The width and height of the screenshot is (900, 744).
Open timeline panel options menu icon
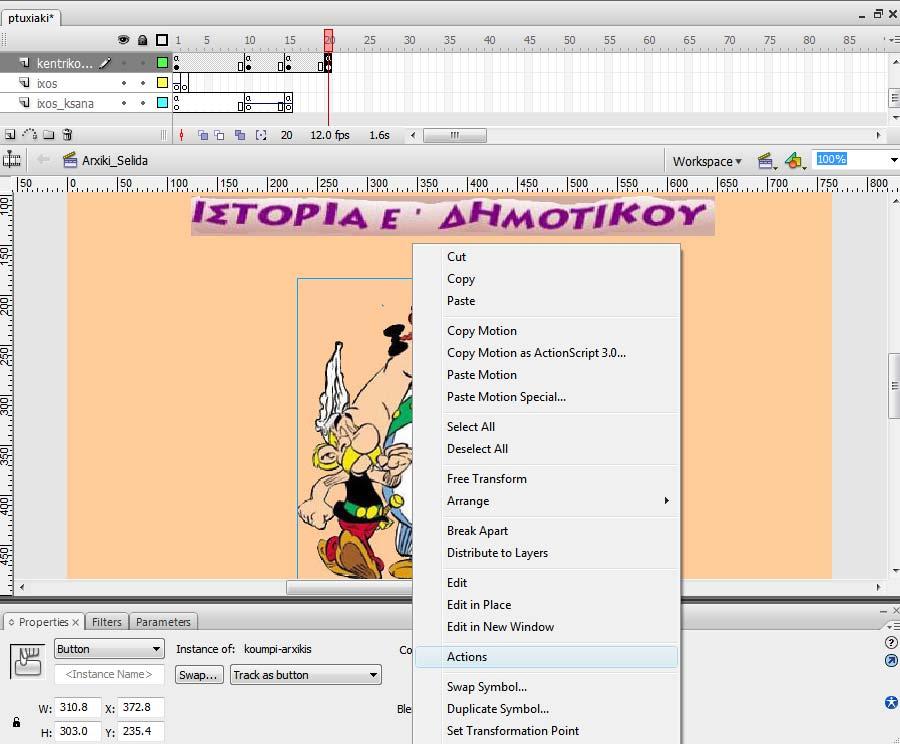(x=893, y=40)
